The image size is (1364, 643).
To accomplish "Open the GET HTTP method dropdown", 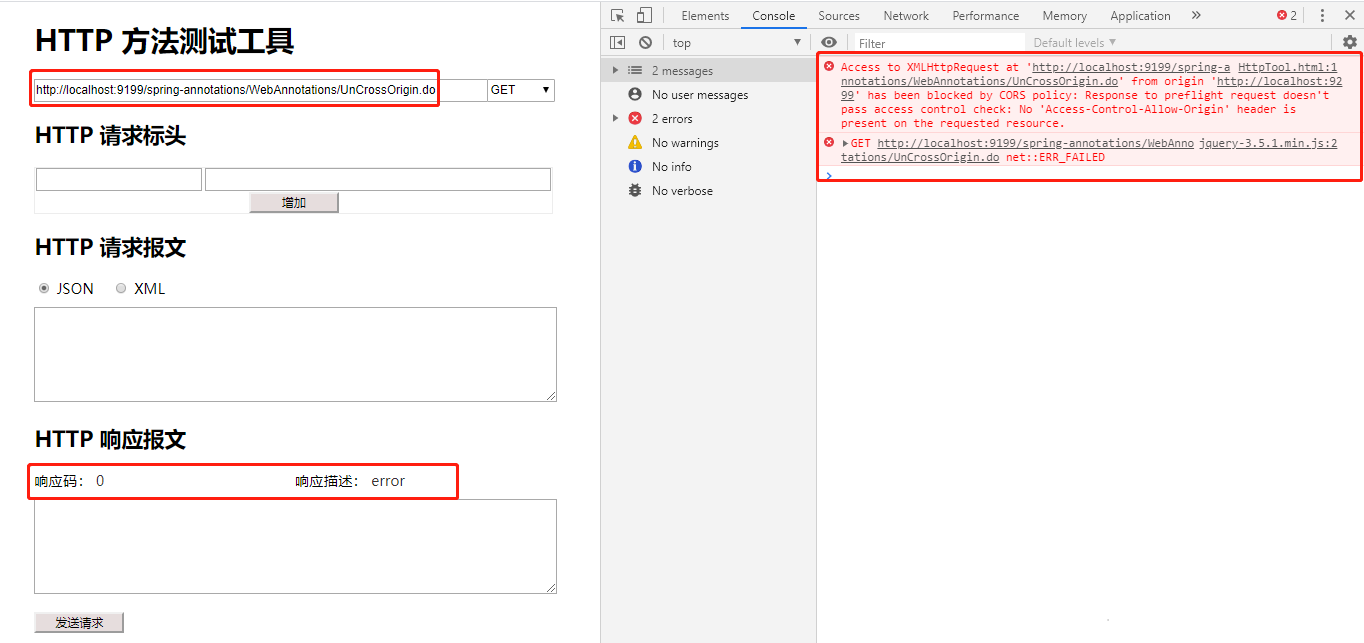I will 521,90.
